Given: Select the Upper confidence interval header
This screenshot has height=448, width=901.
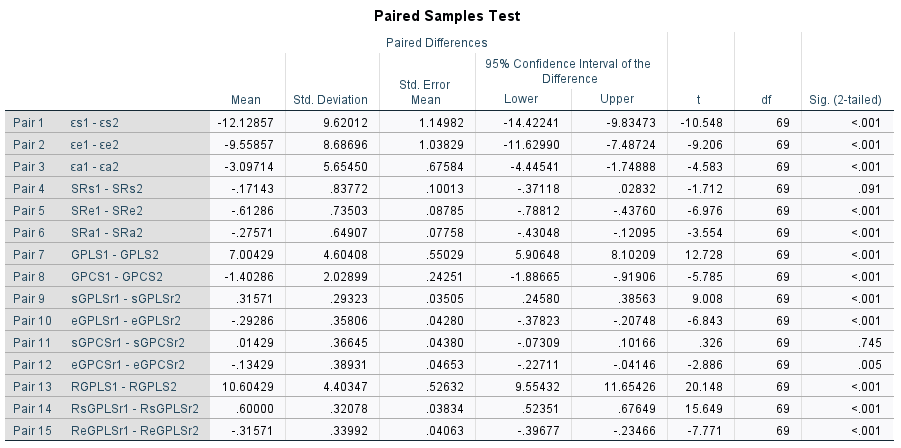Looking at the screenshot, I should pos(617,98).
